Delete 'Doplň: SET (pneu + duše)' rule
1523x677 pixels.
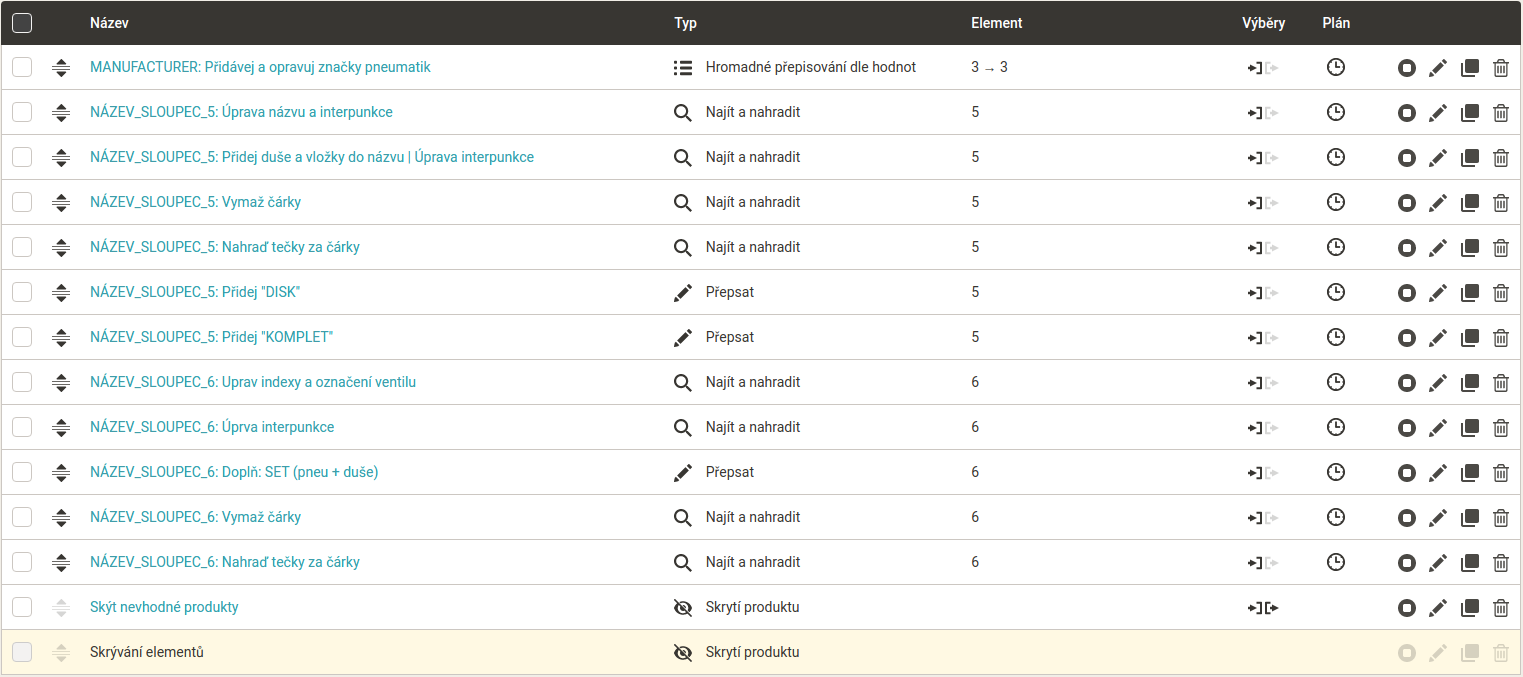[1500, 473]
